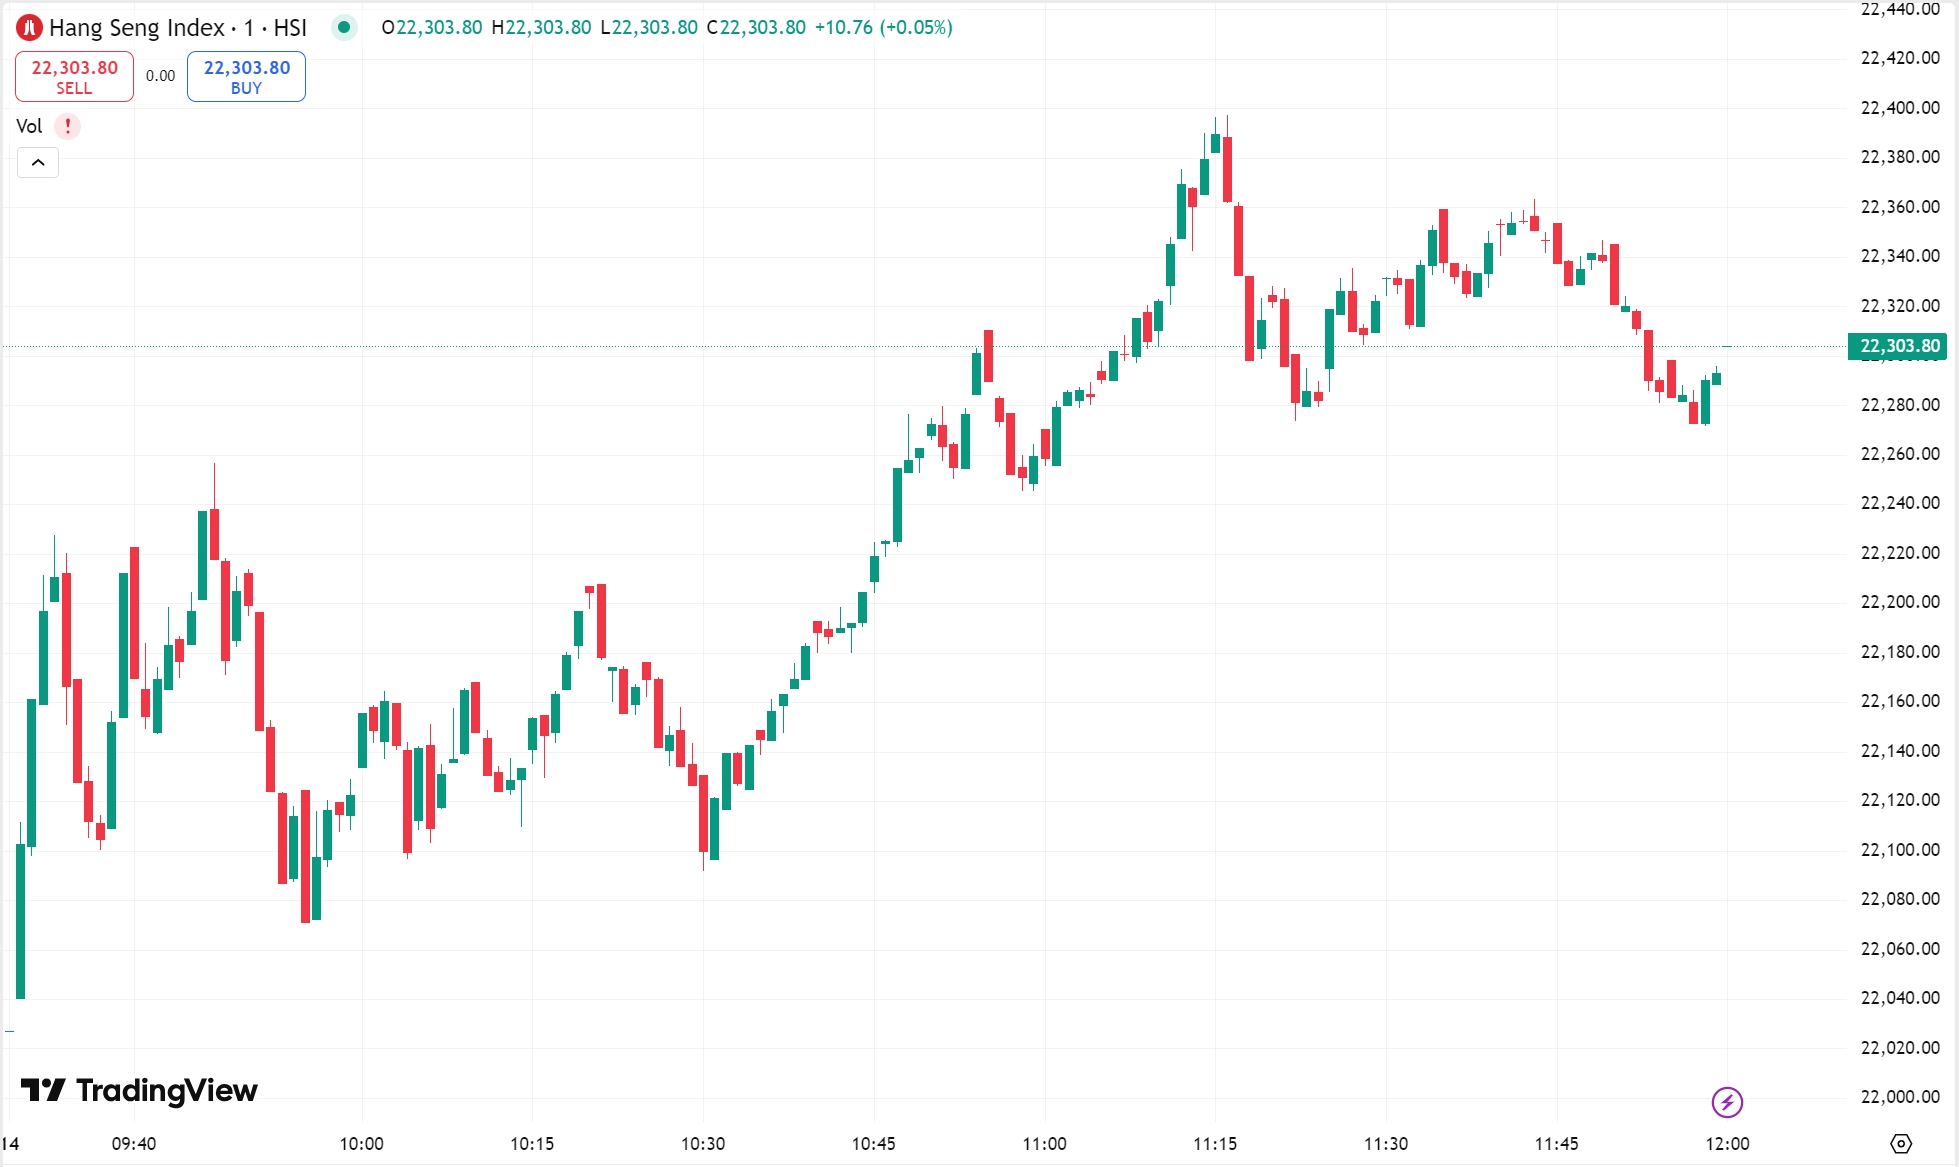Select the chart legend OHLC row
This screenshot has height=1167, width=1959.
click(665, 28)
